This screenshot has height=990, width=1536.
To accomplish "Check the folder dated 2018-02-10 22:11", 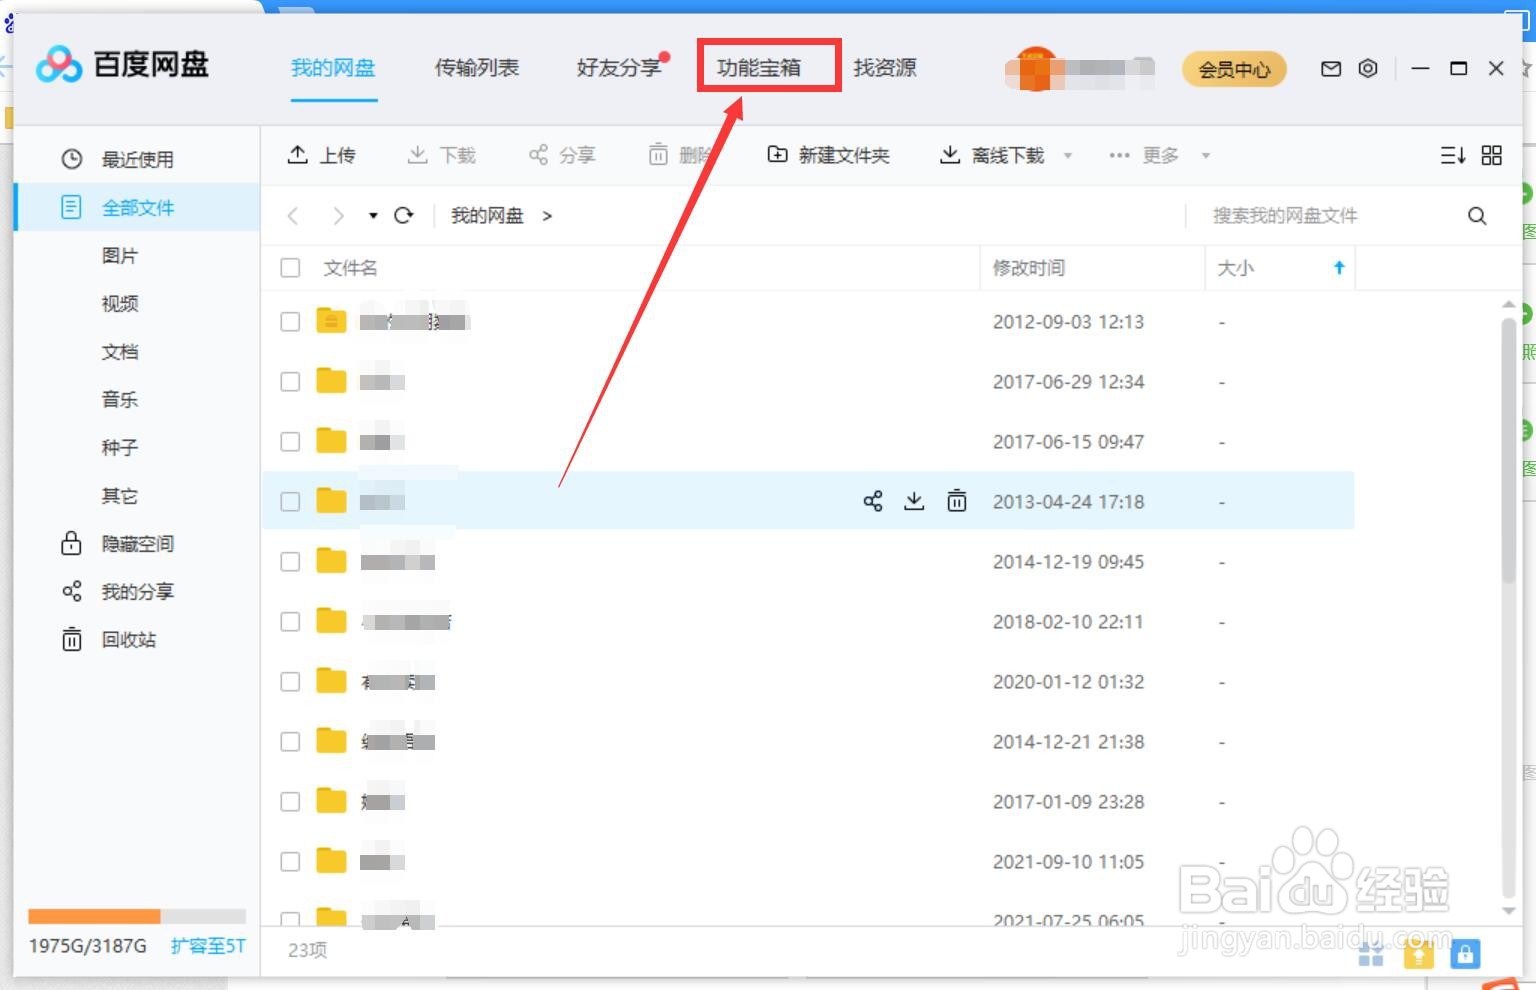I will pyautogui.click(x=290, y=622).
